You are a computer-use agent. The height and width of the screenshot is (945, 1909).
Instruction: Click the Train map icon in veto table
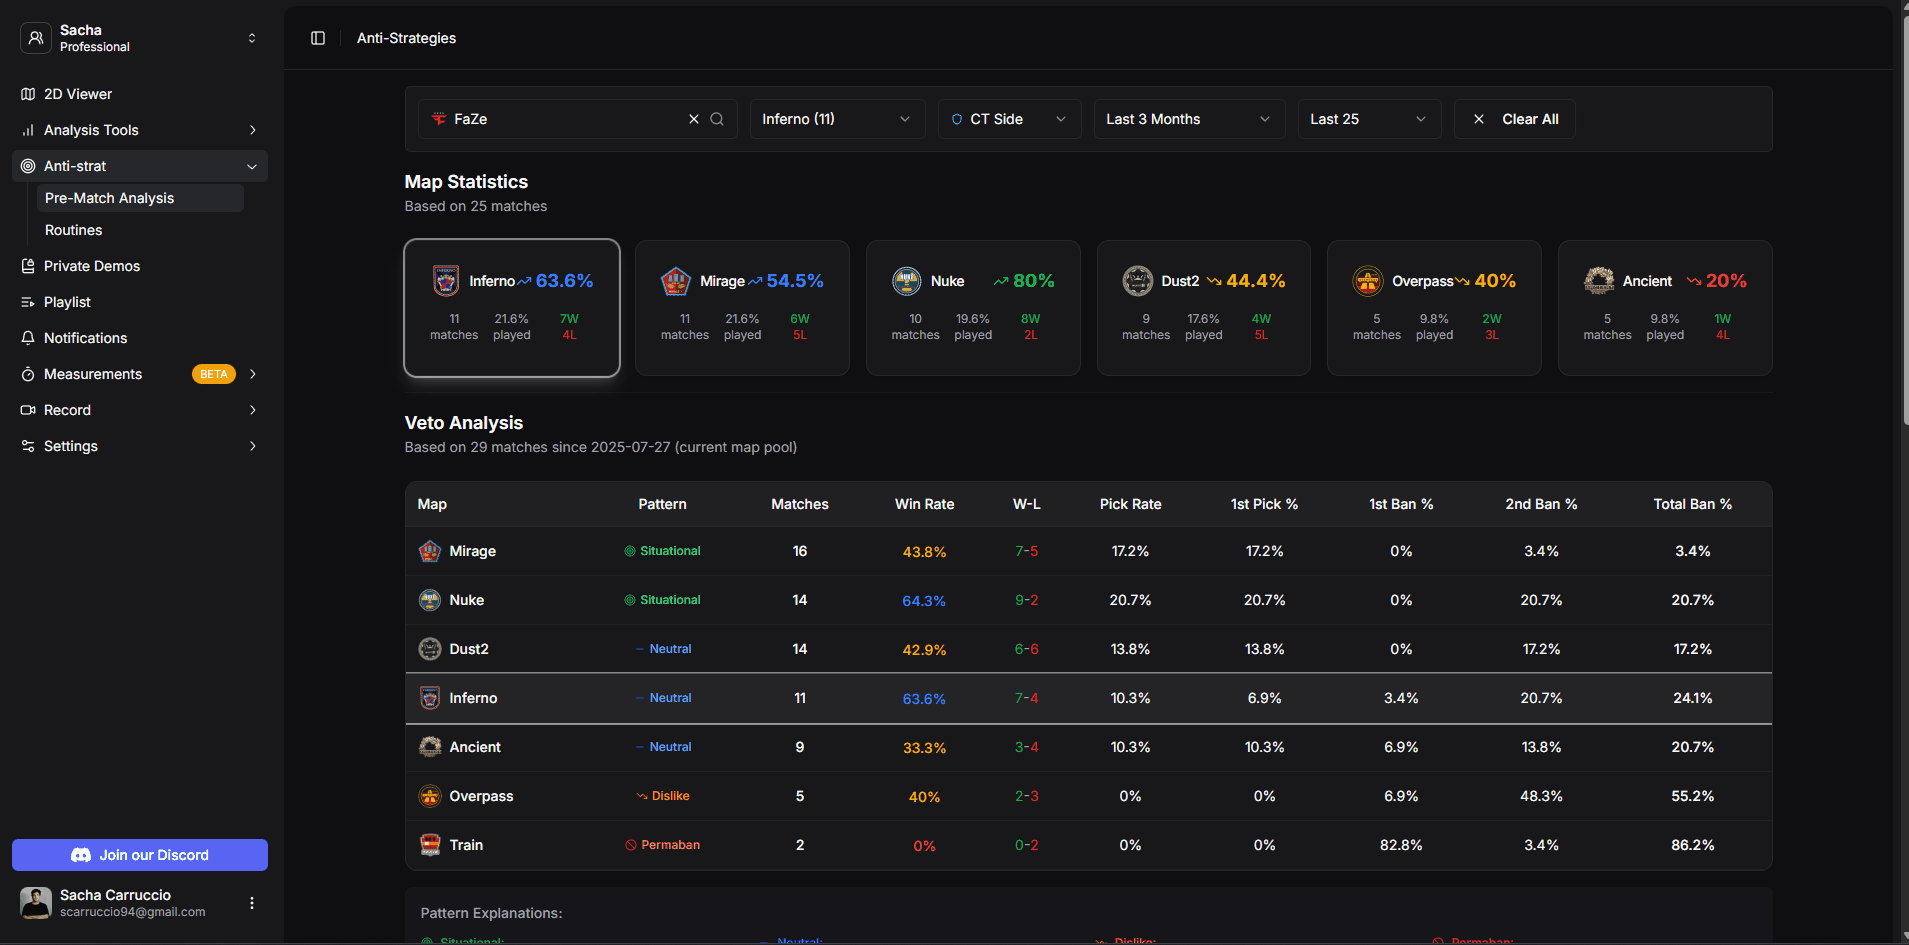pos(430,845)
